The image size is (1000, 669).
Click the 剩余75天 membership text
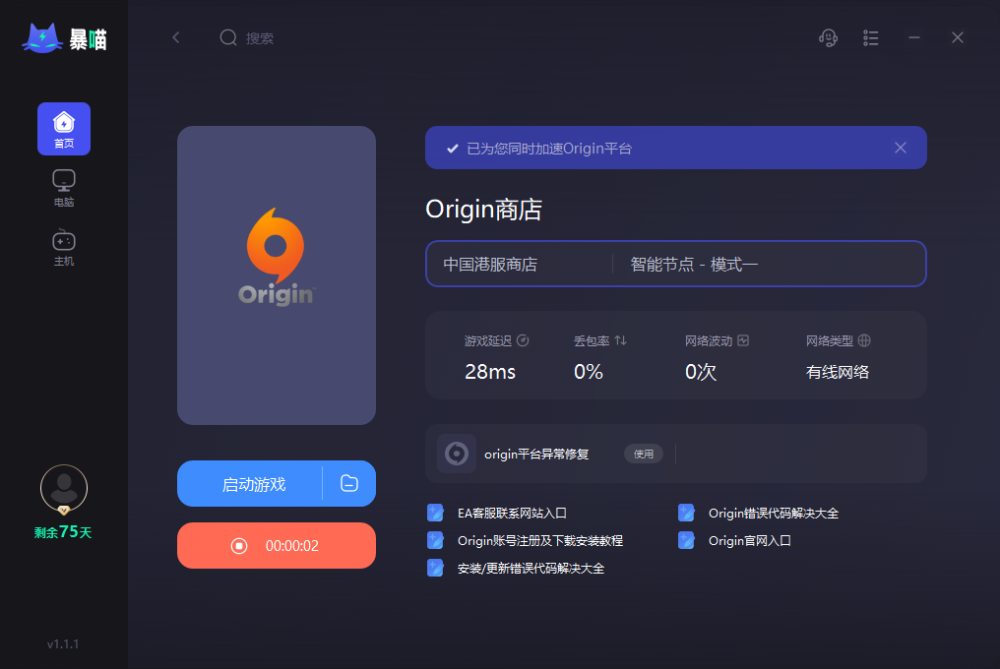point(63,532)
